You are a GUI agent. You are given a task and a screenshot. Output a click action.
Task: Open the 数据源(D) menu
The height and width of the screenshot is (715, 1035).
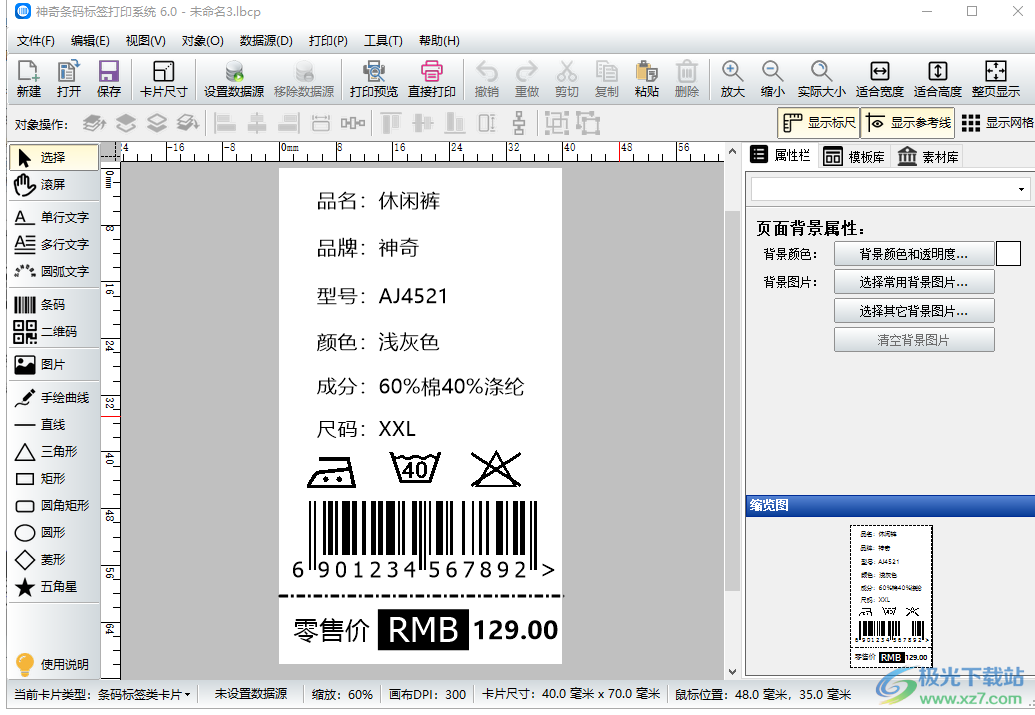pos(266,41)
